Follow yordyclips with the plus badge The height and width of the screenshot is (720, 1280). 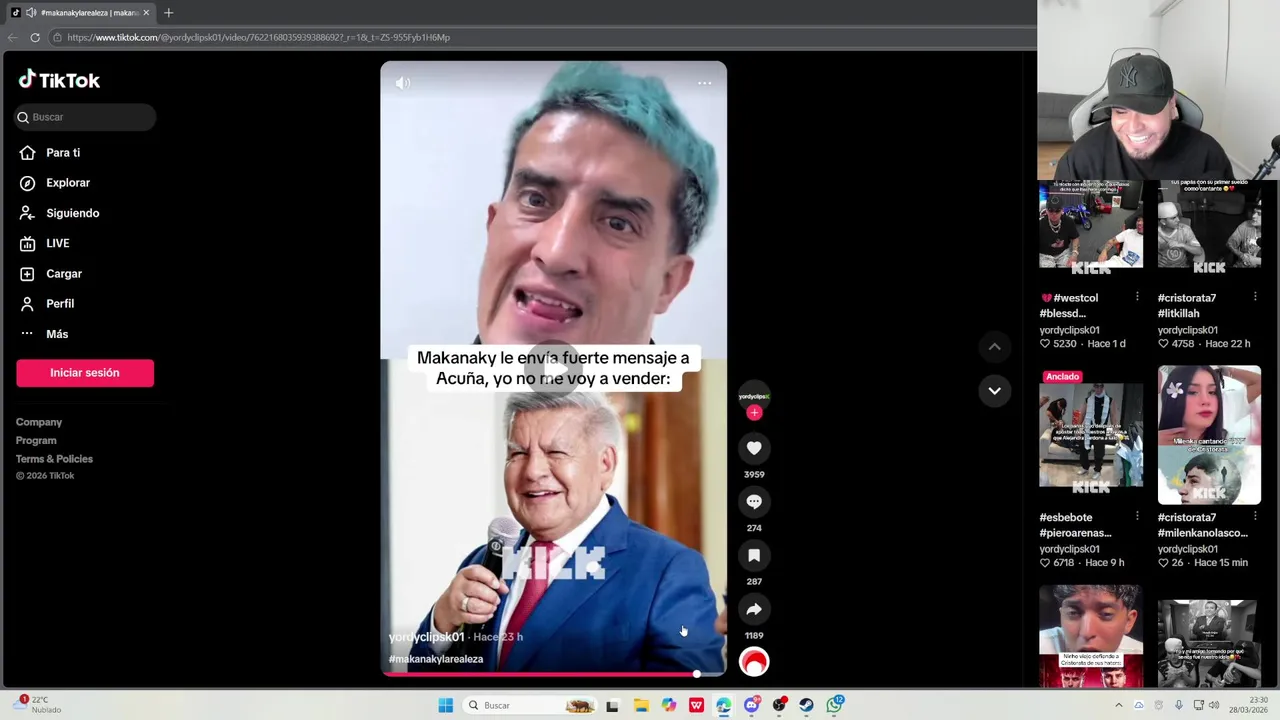pos(754,412)
